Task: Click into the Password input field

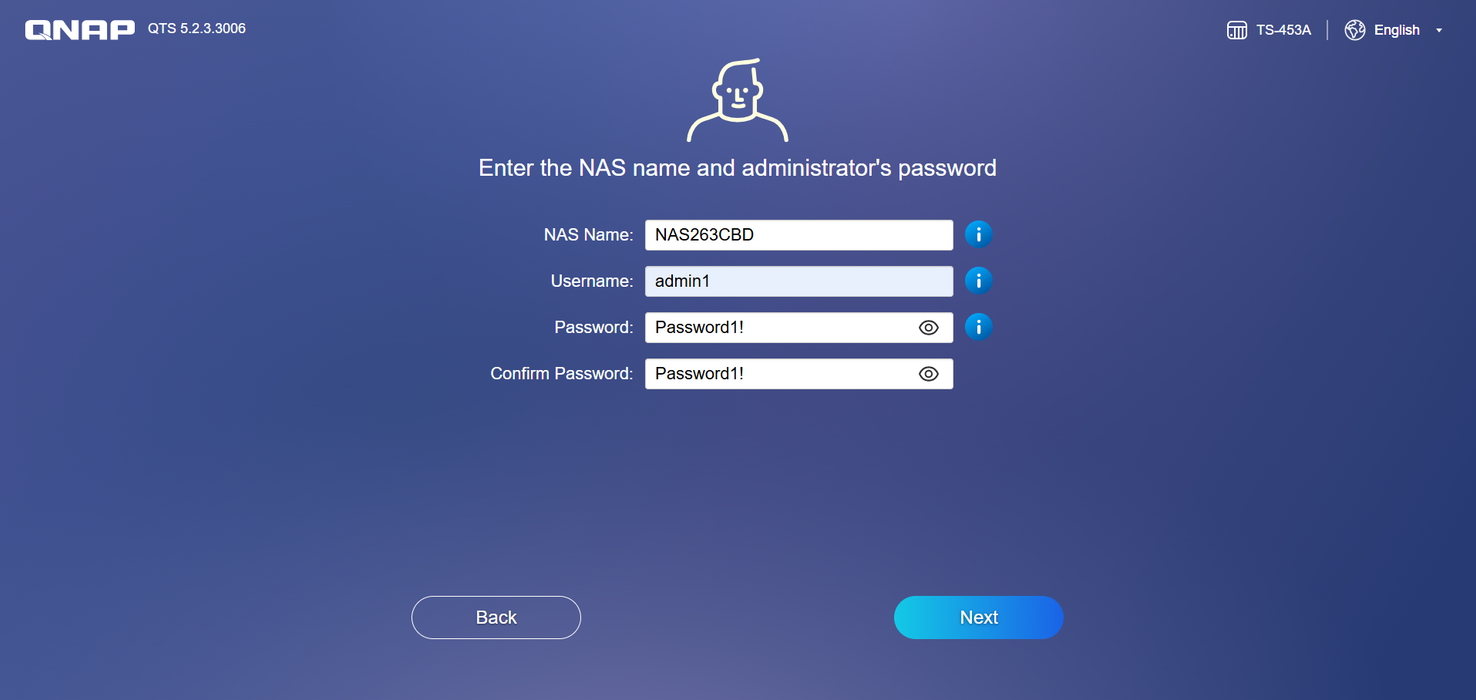Action: tap(780, 327)
